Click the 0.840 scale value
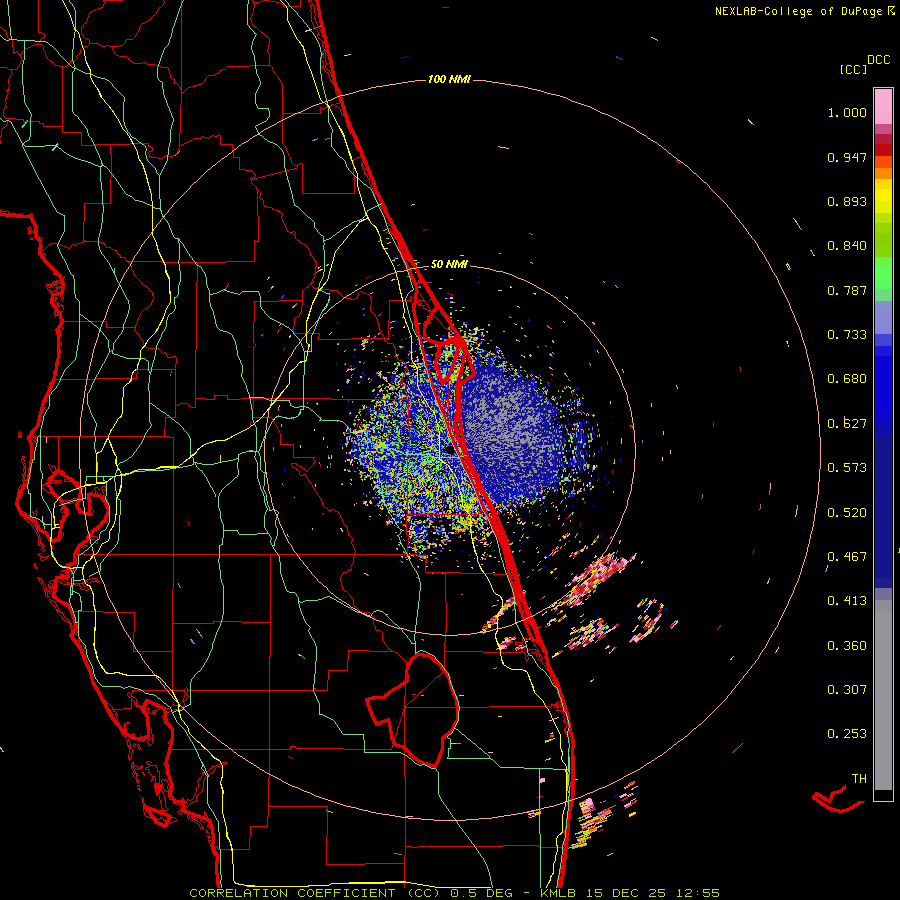 pos(847,246)
